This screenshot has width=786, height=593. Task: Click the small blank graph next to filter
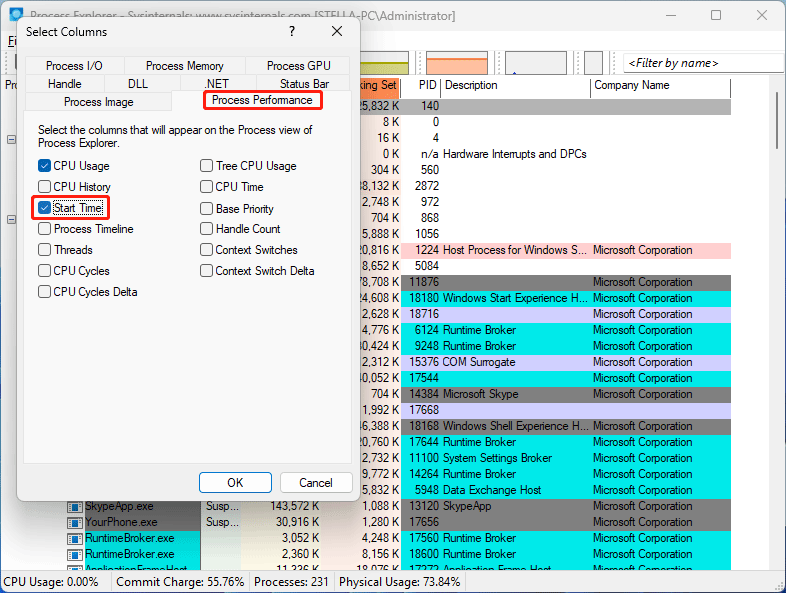tap(594, 63)
